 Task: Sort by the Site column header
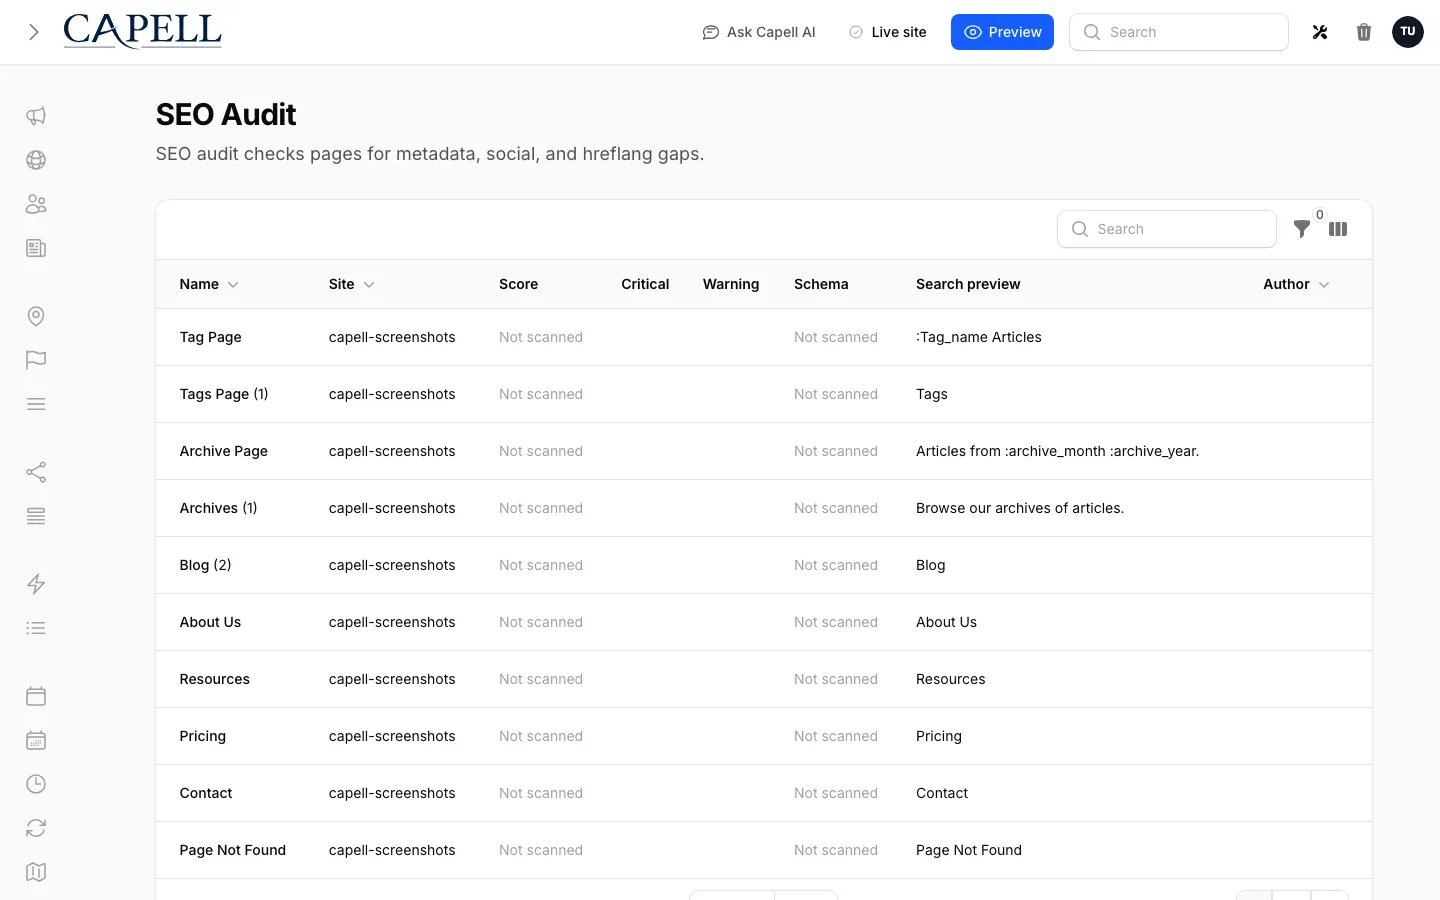pyautogui.click(x=352, y=284)
